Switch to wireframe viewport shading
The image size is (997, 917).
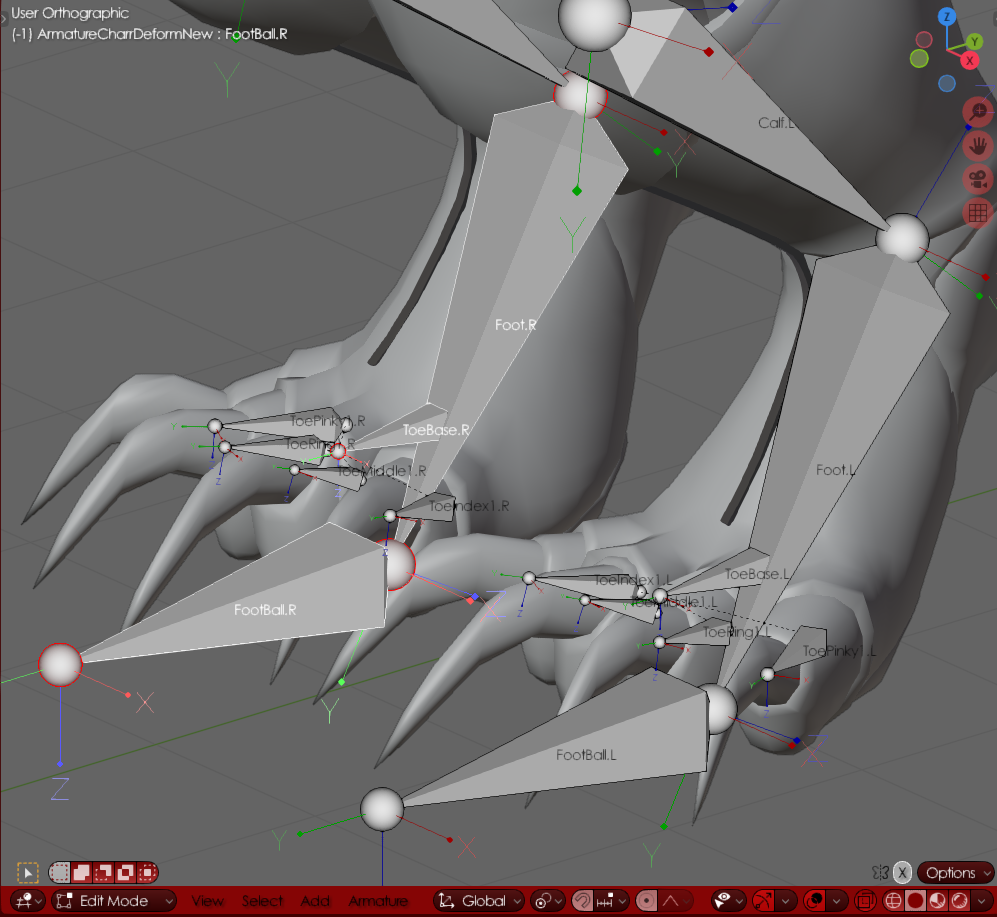click(x=893, y=900)
